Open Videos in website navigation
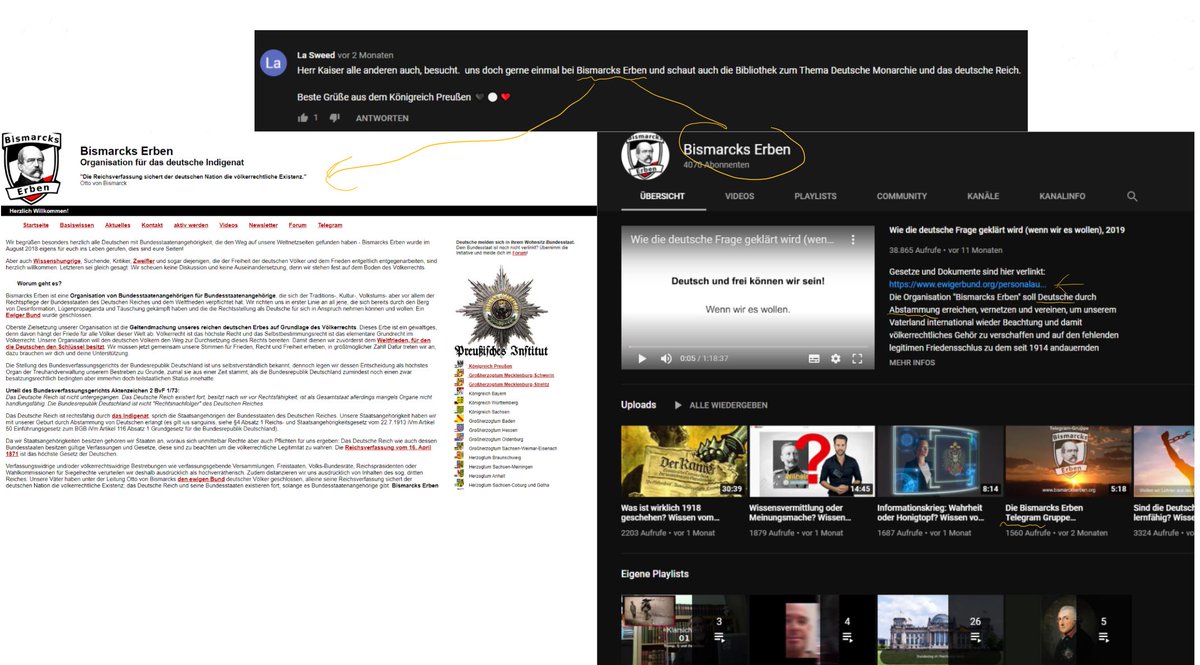Image resolution: width=1200 pixels, height=665 pixels. click(228, 225)
